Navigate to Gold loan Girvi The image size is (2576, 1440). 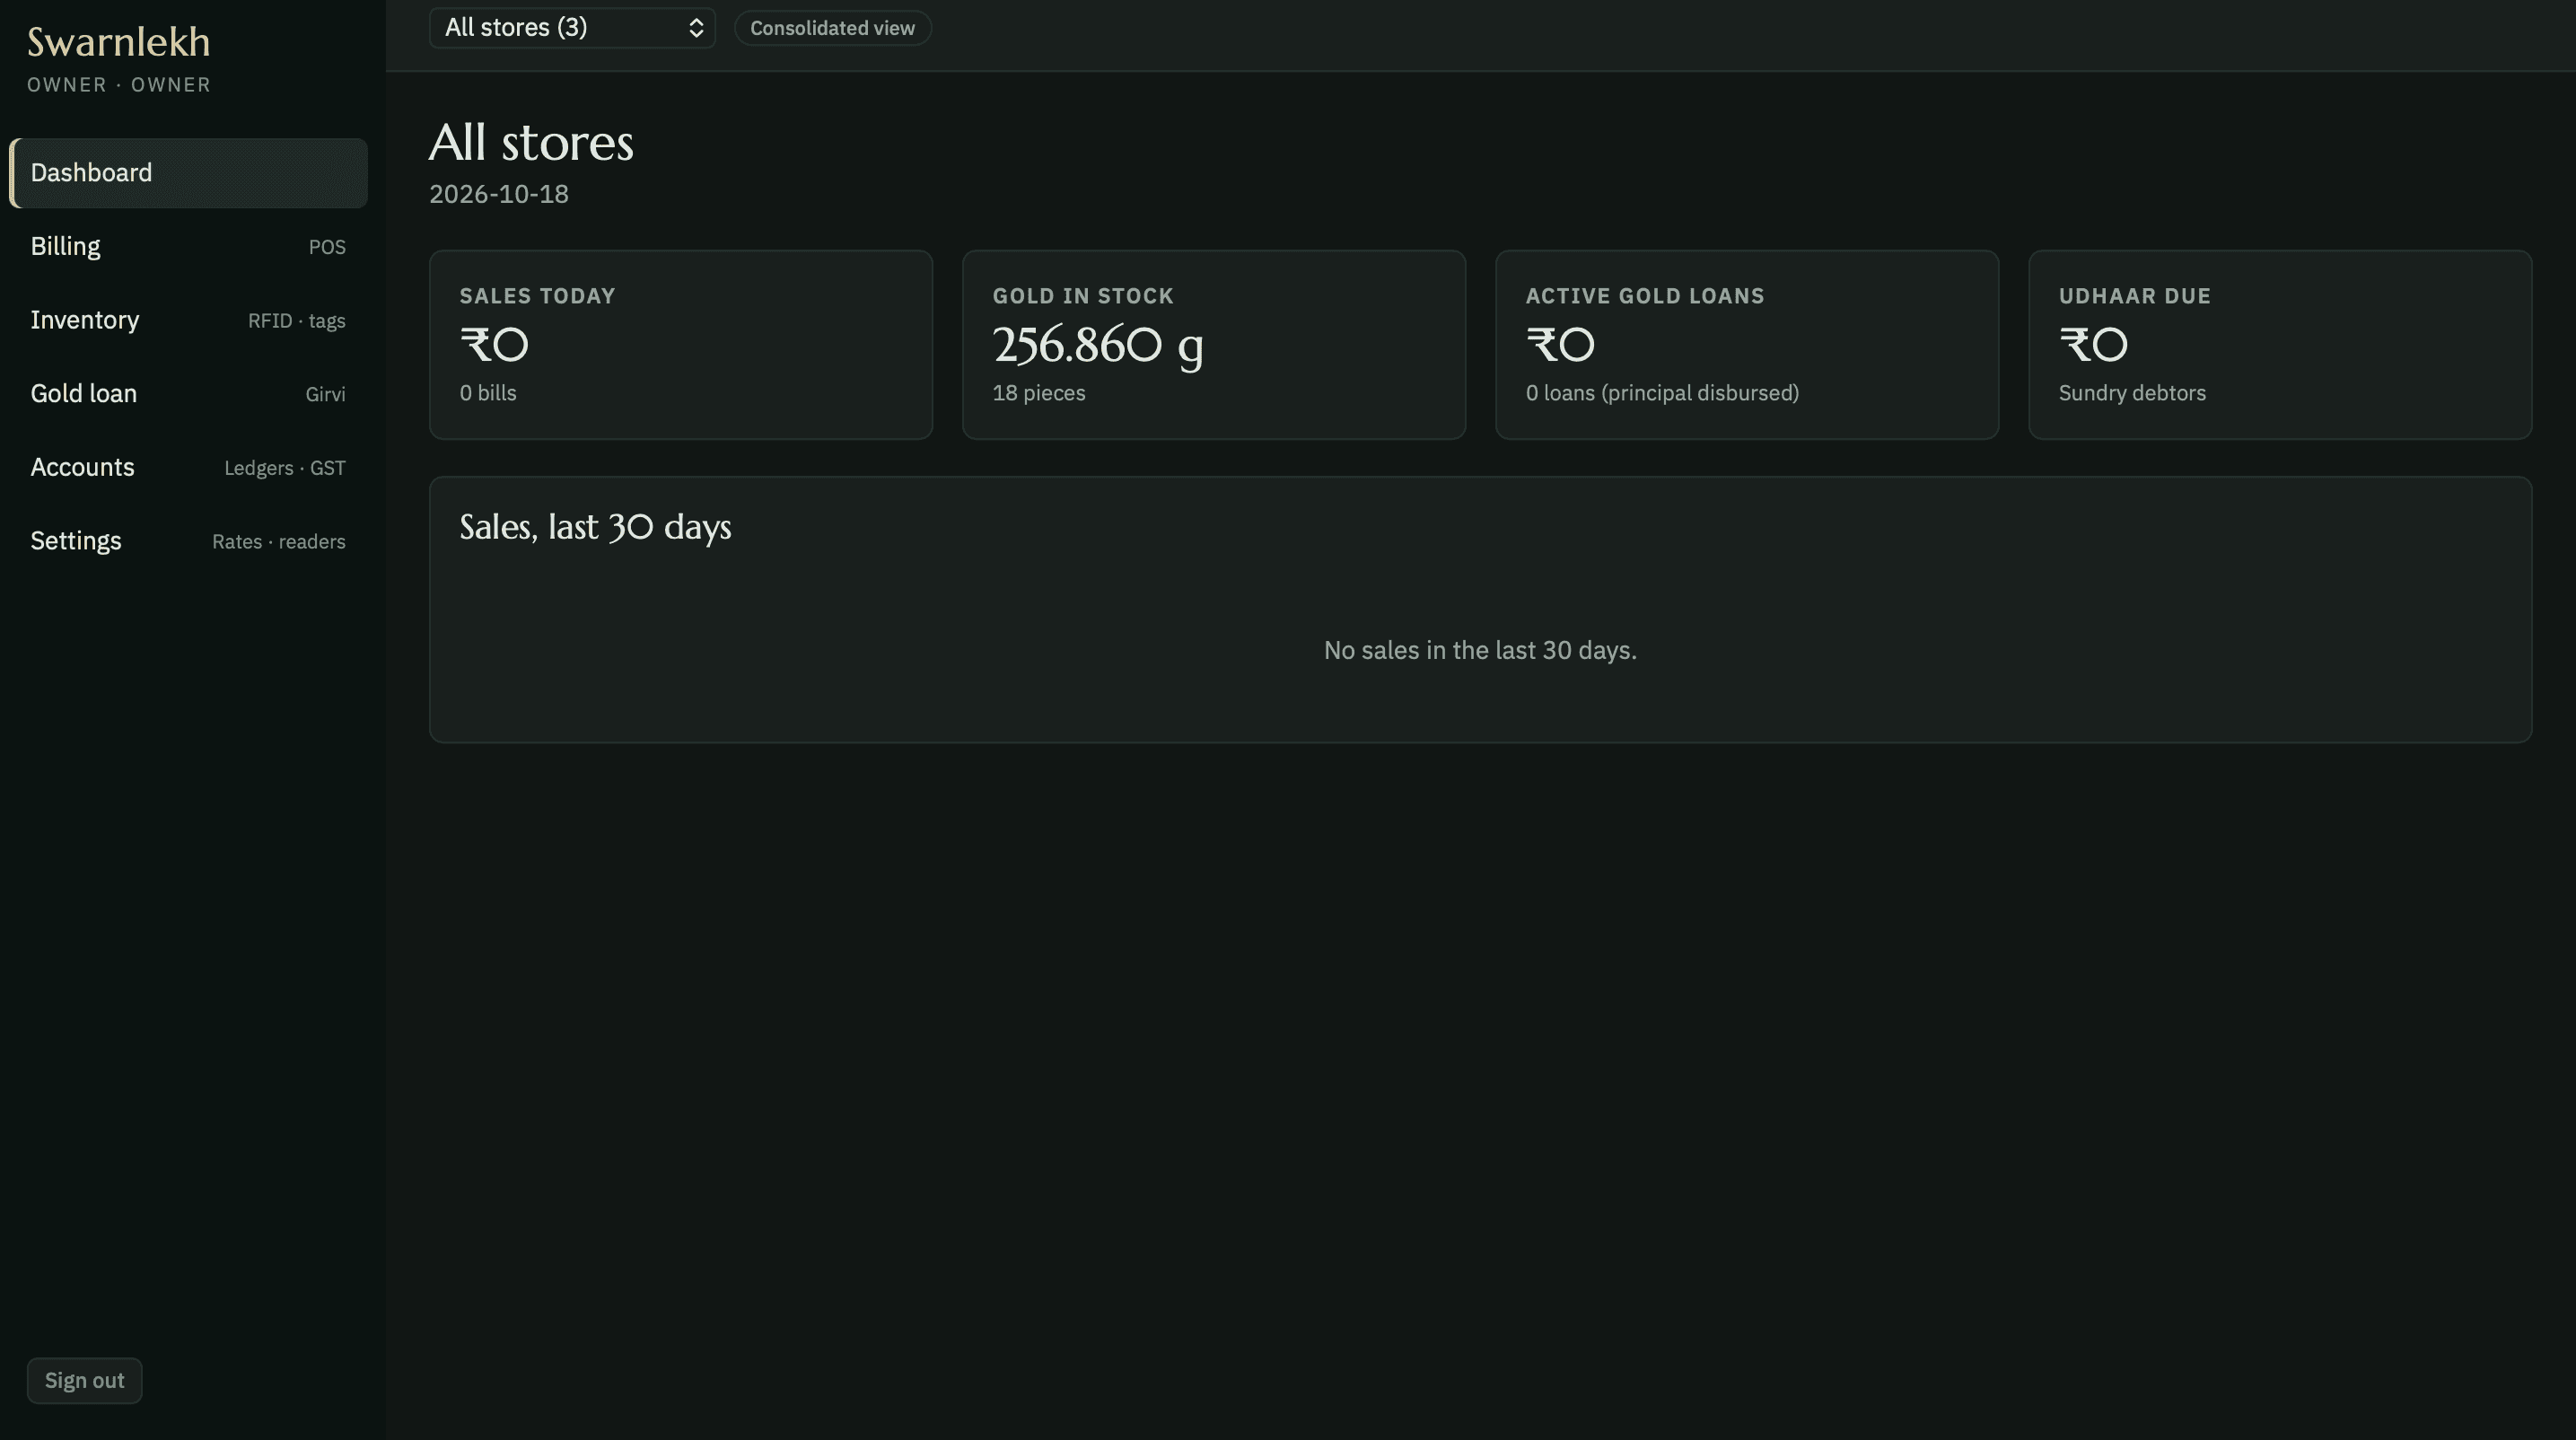(188, 394)
